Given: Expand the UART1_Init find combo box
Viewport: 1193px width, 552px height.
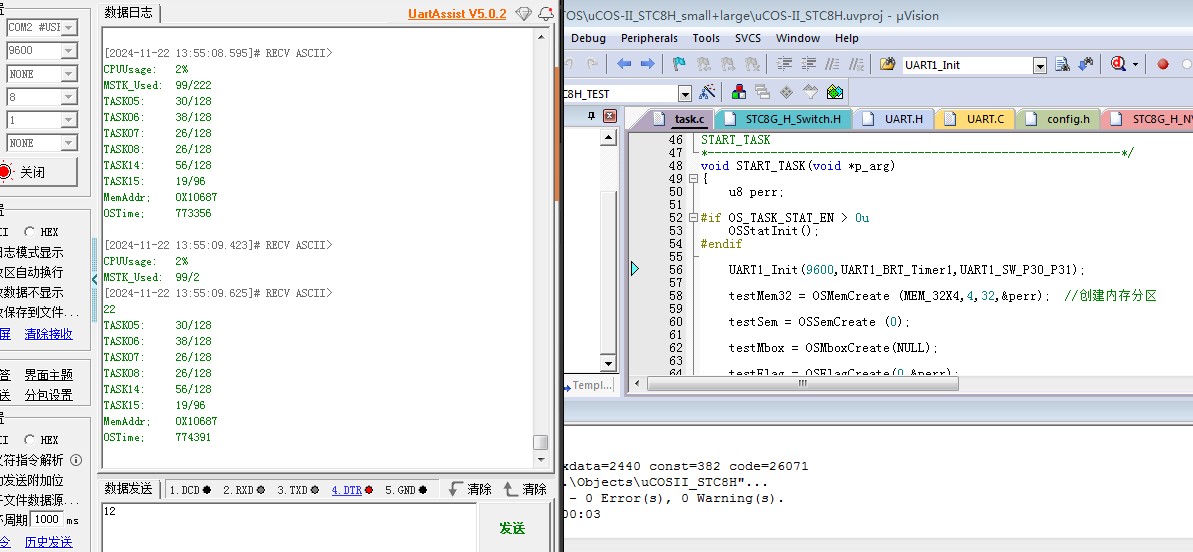Looking at the screenshot, I should point(1040,65).
